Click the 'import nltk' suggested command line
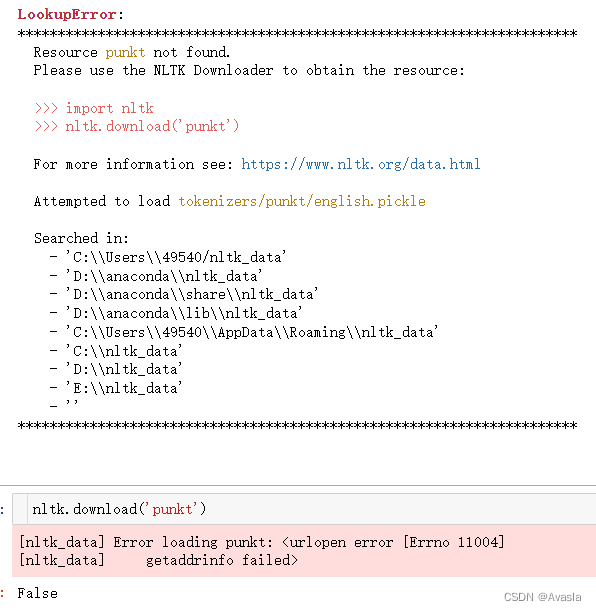This screenshot has width=596, height=611. 94,108
